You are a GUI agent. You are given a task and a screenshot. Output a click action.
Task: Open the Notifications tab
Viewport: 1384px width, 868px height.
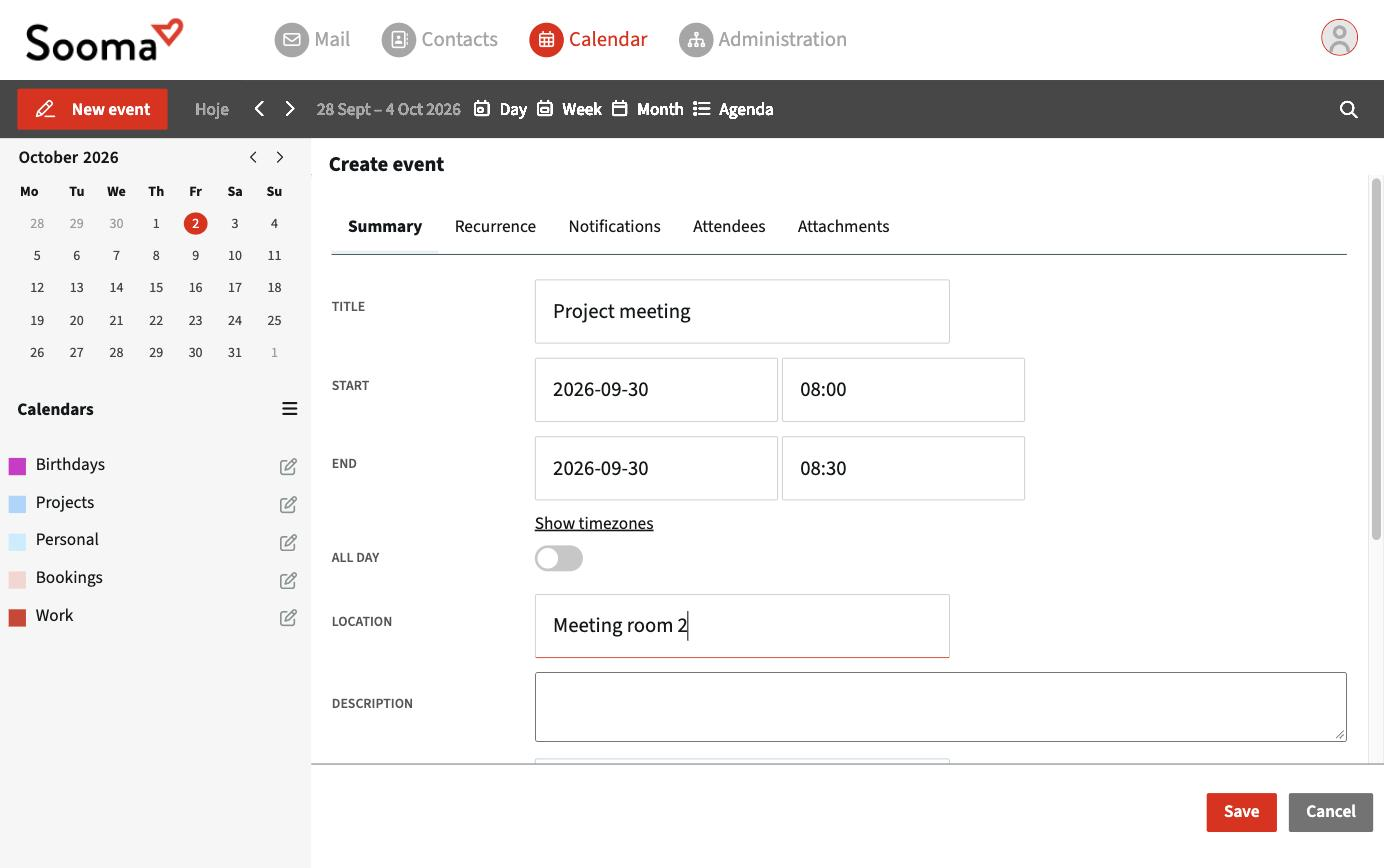614,226
